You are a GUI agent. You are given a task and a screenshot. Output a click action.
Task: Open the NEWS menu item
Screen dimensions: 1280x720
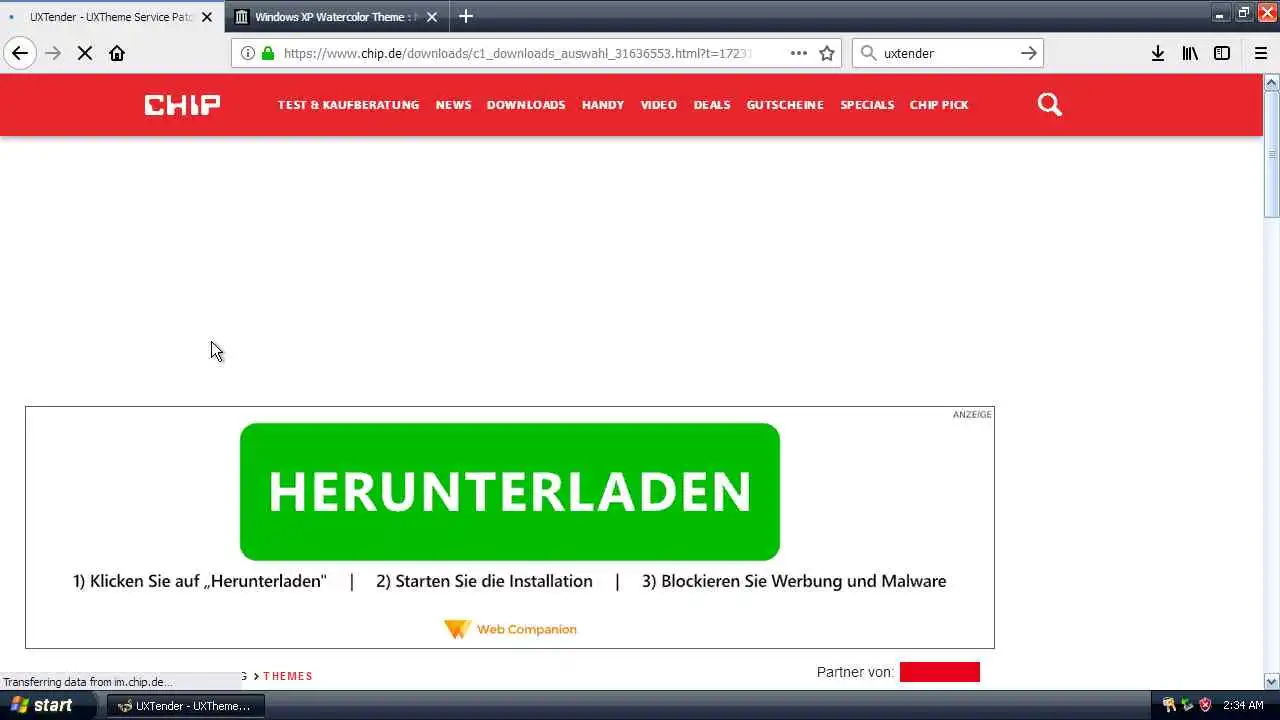coord(453,105)
